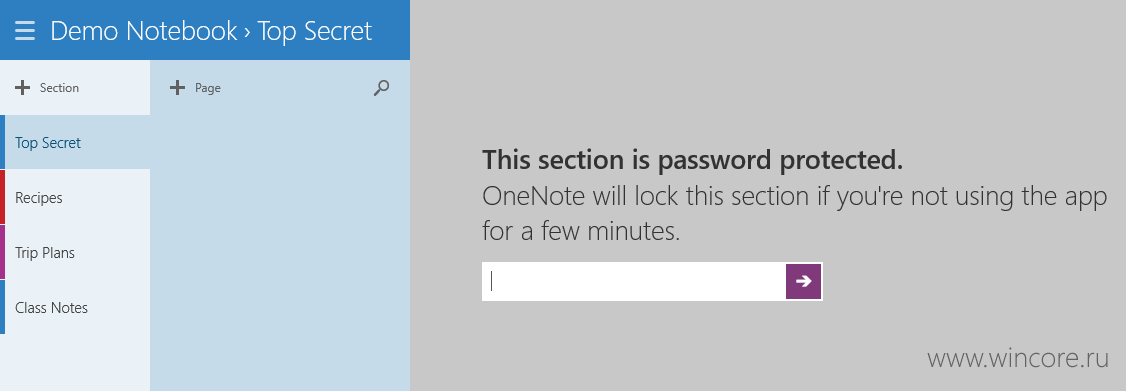1126x391 pixels.
Task: Click Top Secret in header breadcrumb
Action: point(315,31)
